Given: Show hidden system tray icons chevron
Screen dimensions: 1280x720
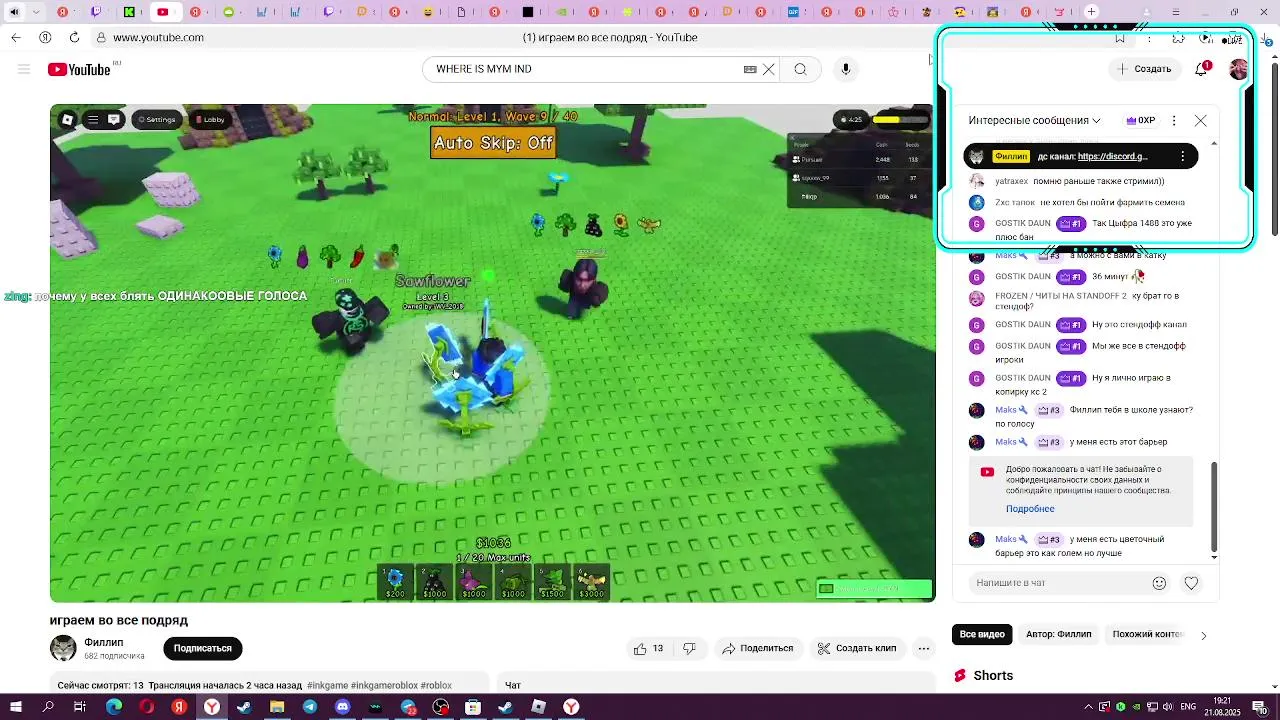Looking at the screenshot, I should tap(1091, 707).
